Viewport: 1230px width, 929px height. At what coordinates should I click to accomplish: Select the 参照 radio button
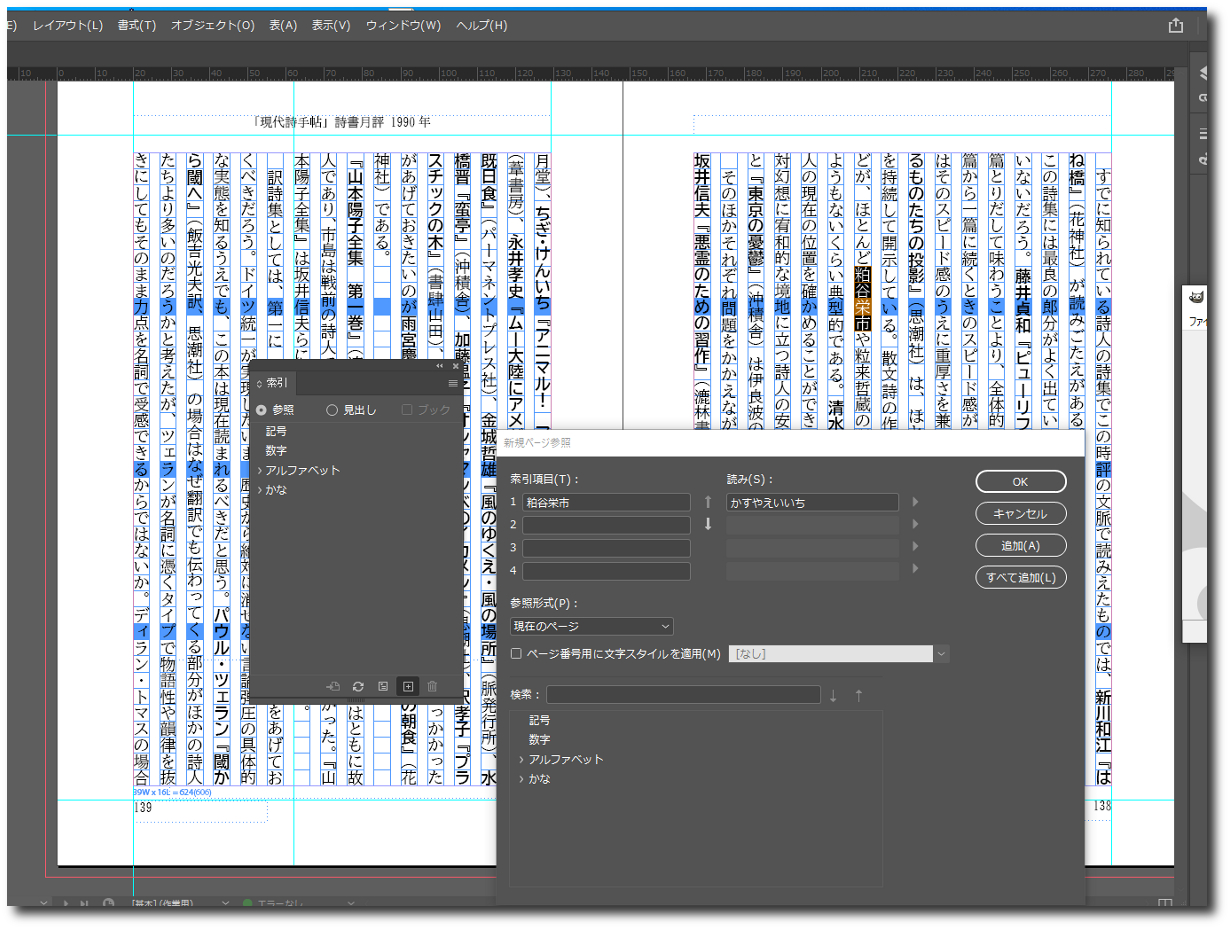tap(262, 410)
